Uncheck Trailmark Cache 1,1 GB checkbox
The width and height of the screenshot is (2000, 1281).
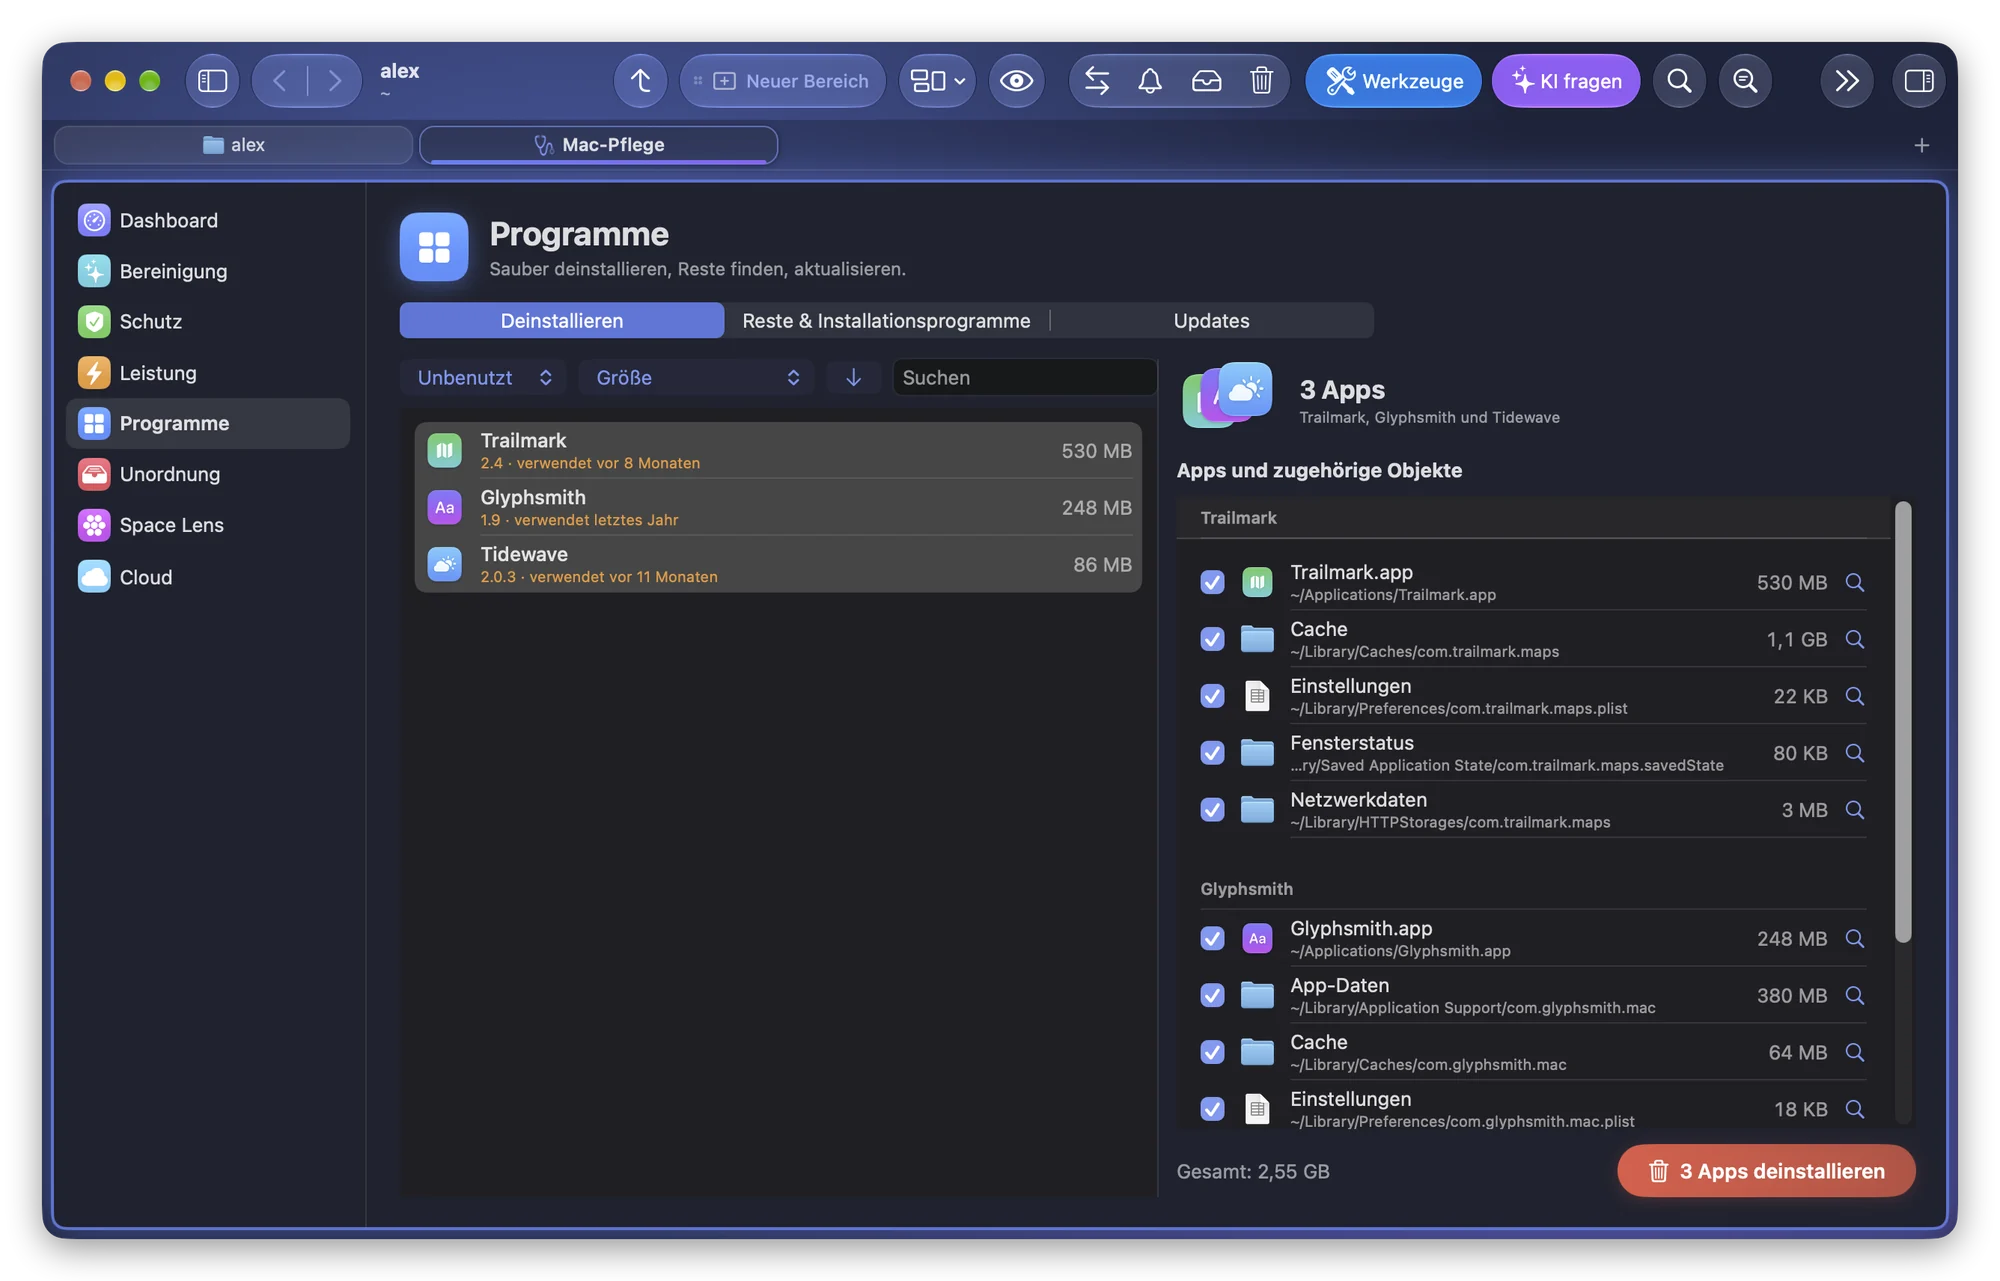[1212, 639]
